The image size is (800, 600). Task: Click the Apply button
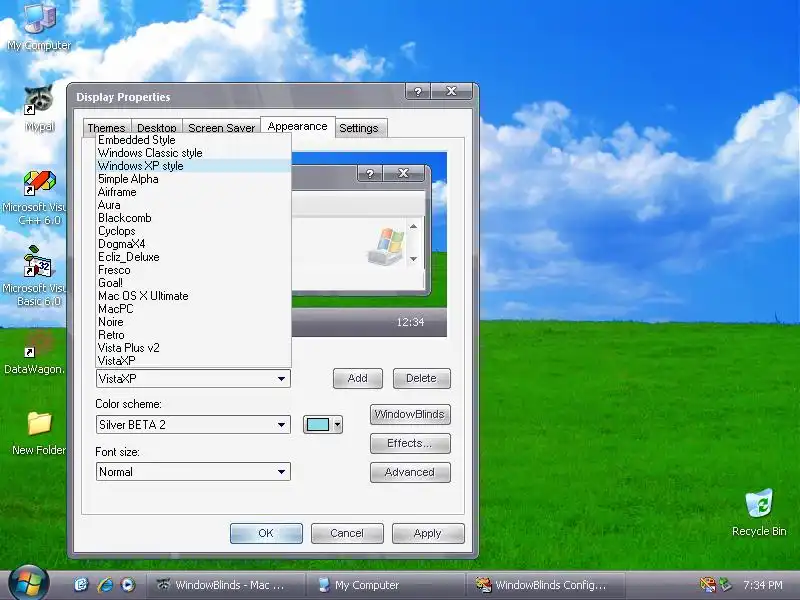pos(428,533)
